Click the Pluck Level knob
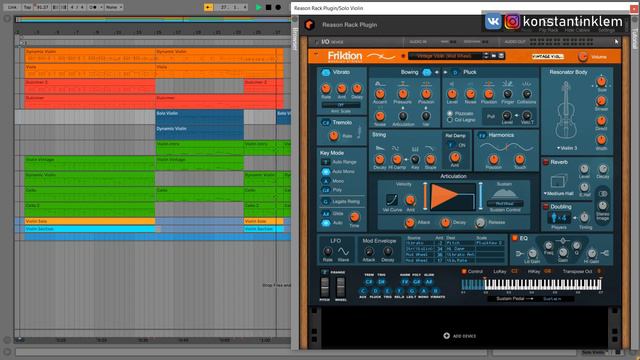 click(x=452, y=94)
